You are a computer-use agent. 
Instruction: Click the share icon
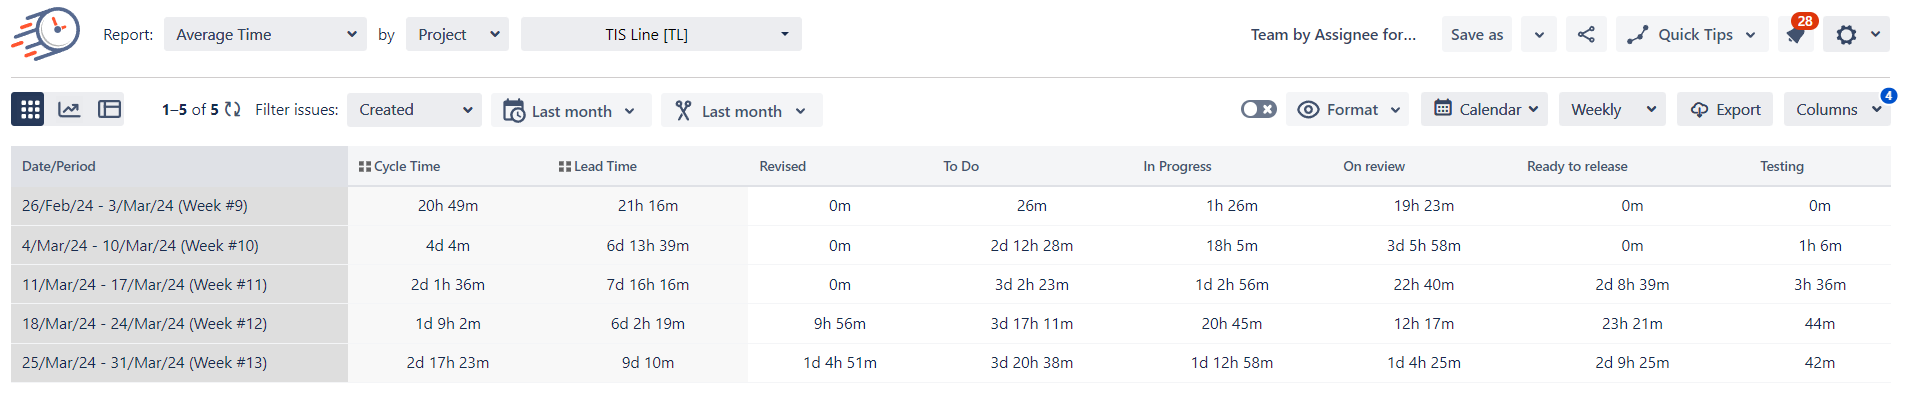[x=1586, y=34]
